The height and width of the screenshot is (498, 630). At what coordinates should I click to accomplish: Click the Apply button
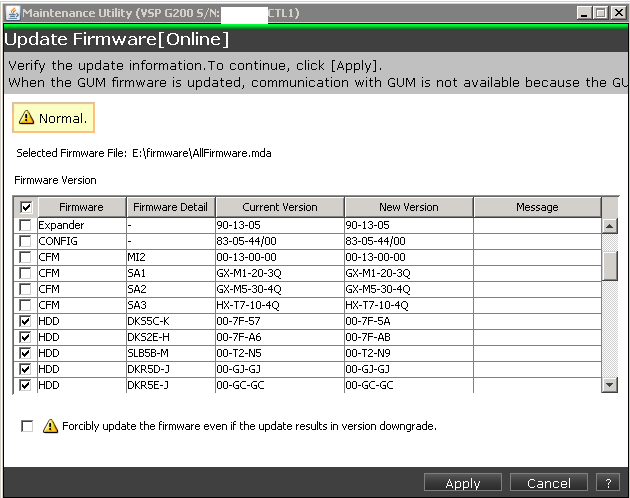click(463, 482)
